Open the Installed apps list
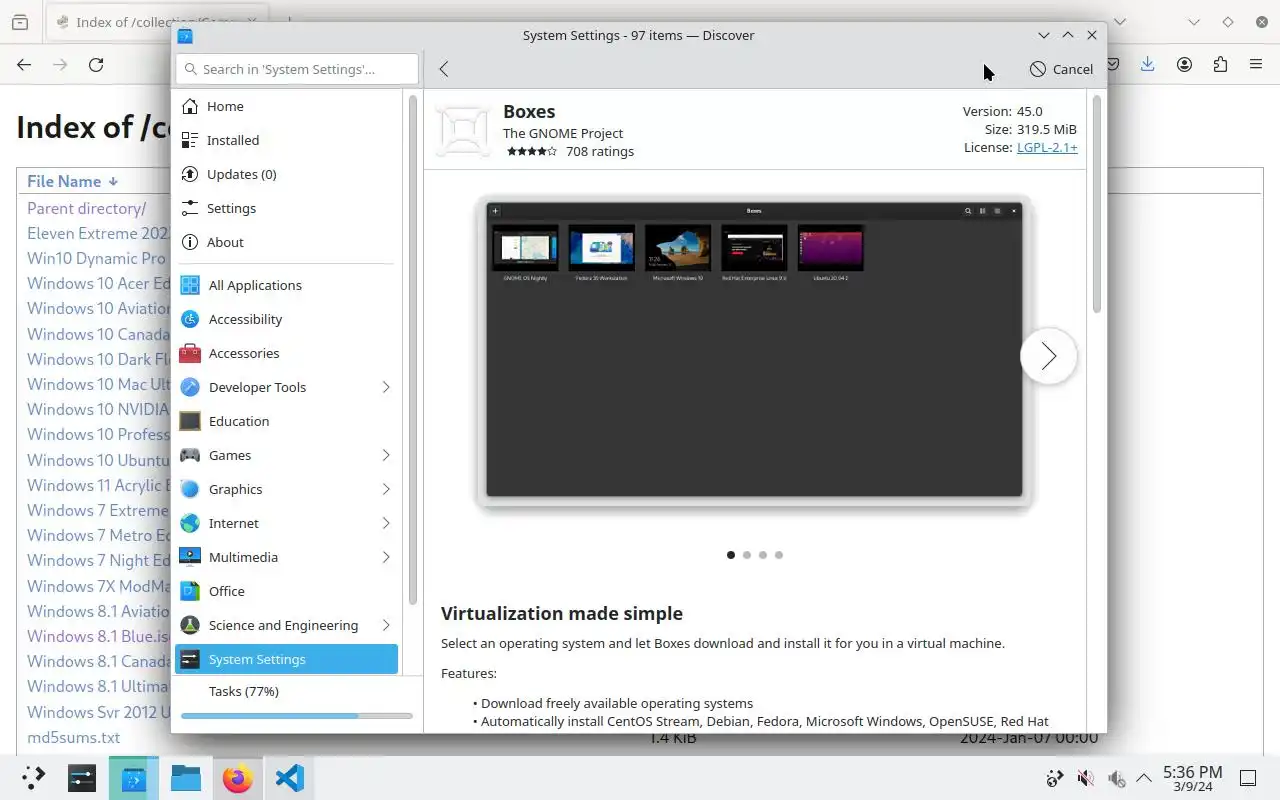Image resolution: width=1280 pixels, height=800 pixels. pos(287,140)
